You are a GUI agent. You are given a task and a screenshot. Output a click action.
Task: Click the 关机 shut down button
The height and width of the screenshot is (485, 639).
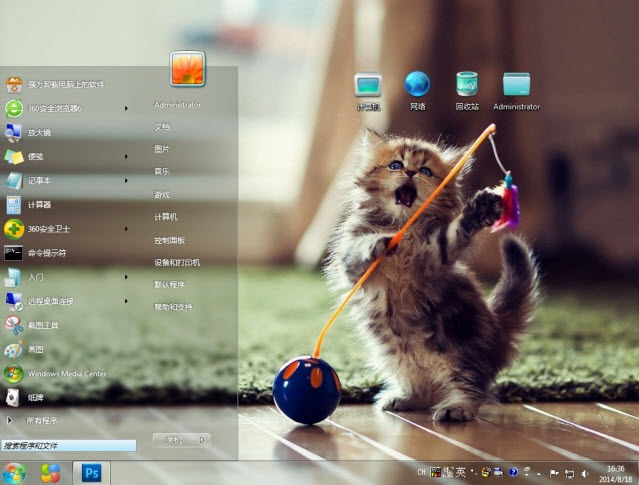tap(174, 440)
